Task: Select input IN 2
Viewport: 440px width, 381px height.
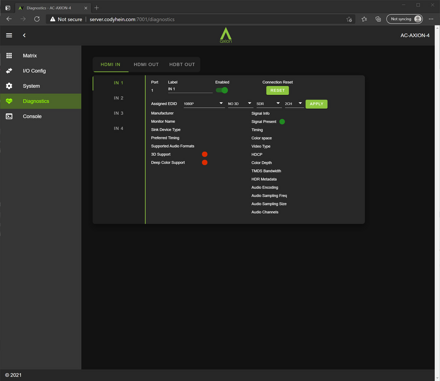Action: tap(119, 98)
